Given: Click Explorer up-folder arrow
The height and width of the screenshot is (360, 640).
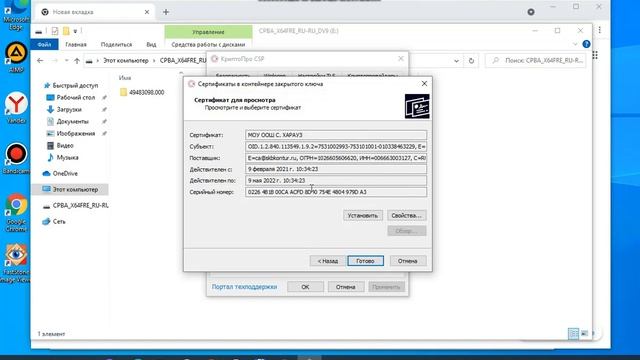Looking at the screenshot, I should [x=77, y=60].
